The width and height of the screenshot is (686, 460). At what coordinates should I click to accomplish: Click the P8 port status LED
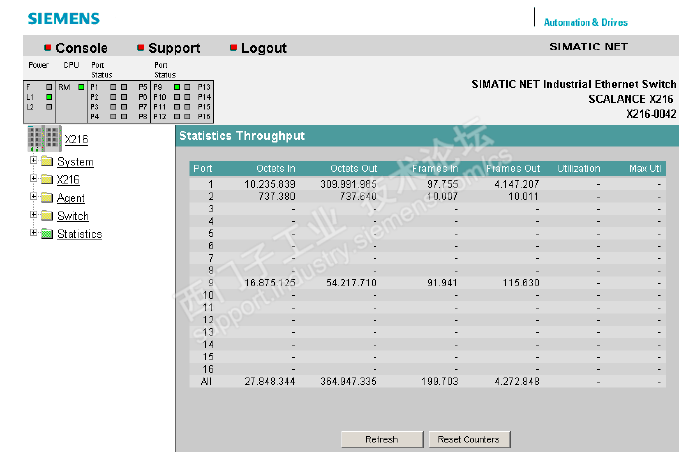[x=124, y=116]
